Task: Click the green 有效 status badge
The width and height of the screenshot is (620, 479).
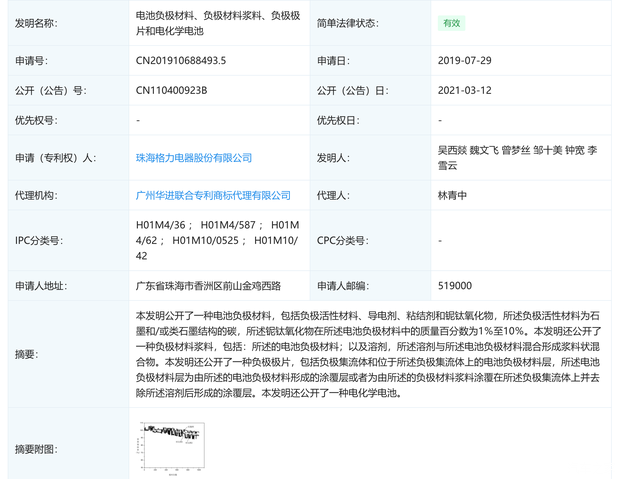Action: click(452, 23)
